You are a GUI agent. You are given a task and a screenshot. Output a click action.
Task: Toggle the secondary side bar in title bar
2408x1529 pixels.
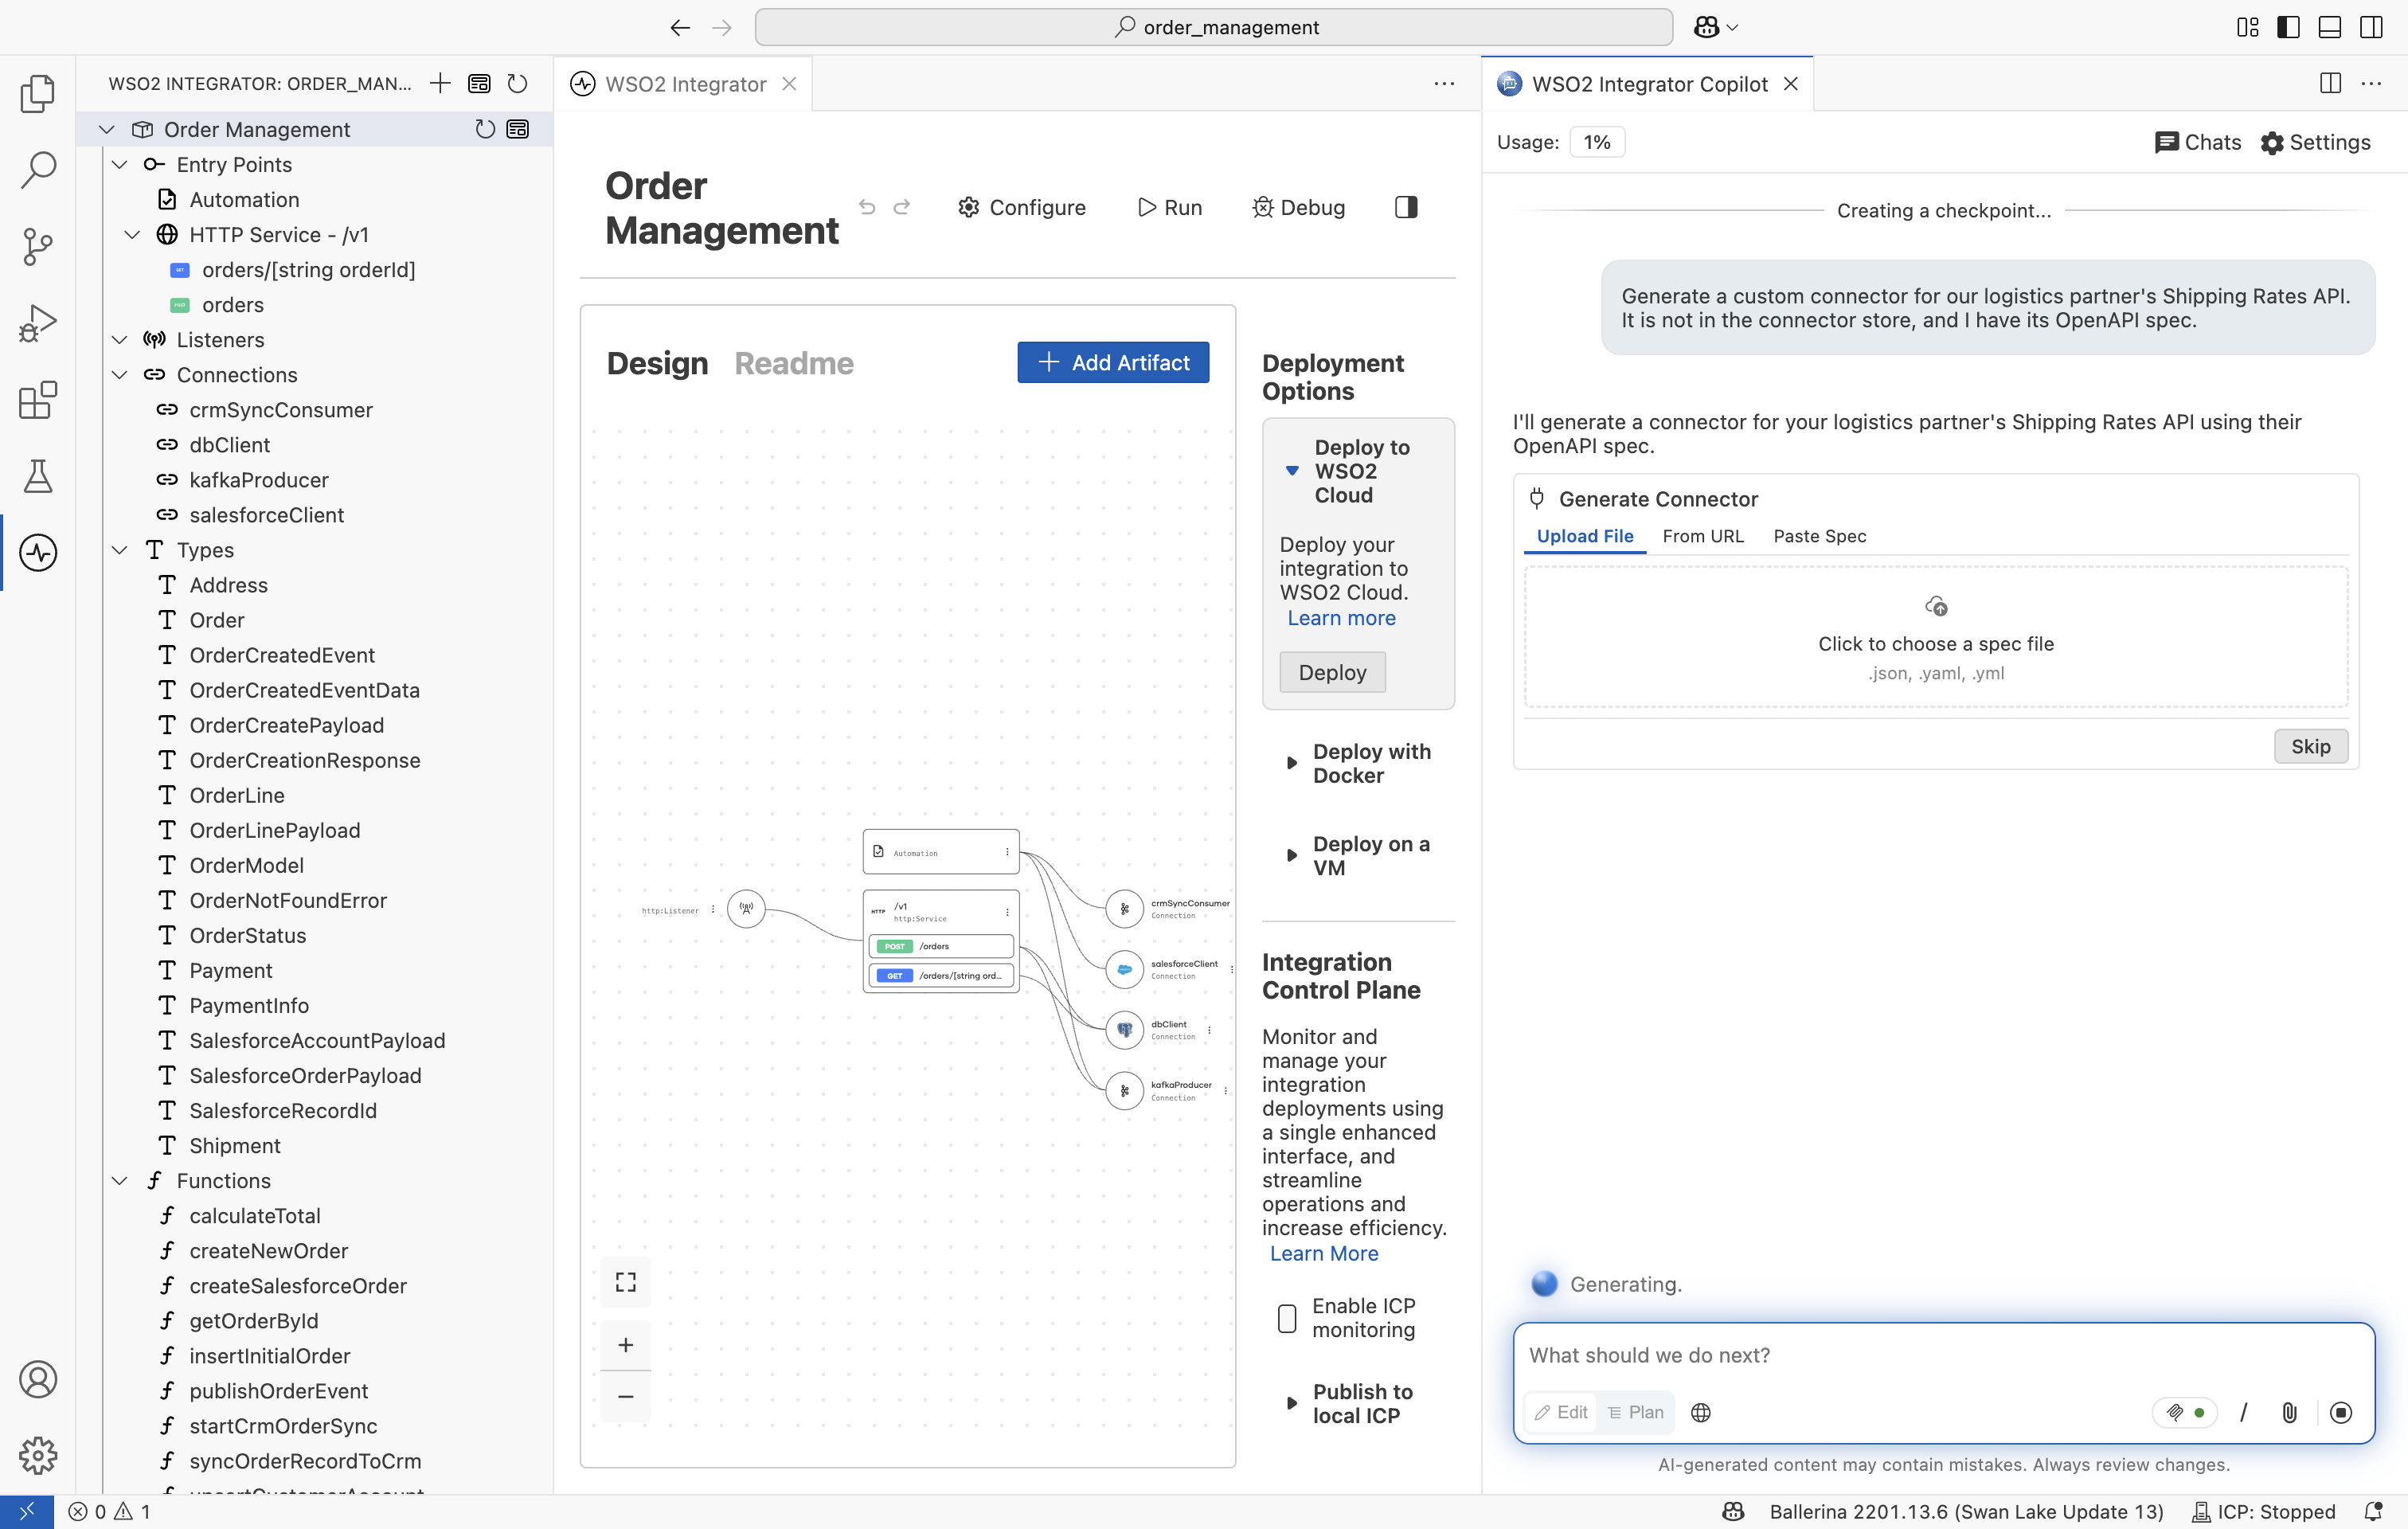pos(2371,27)
